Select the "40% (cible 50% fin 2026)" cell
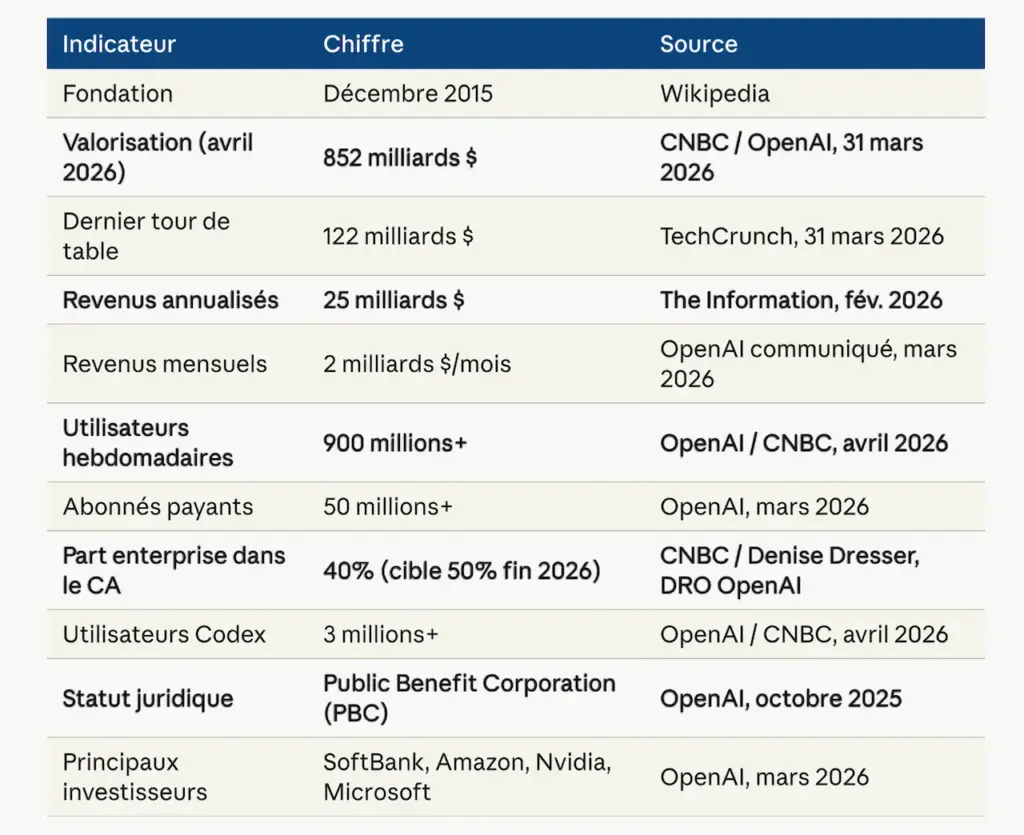1024x835 pixels. tap(461, 571)
